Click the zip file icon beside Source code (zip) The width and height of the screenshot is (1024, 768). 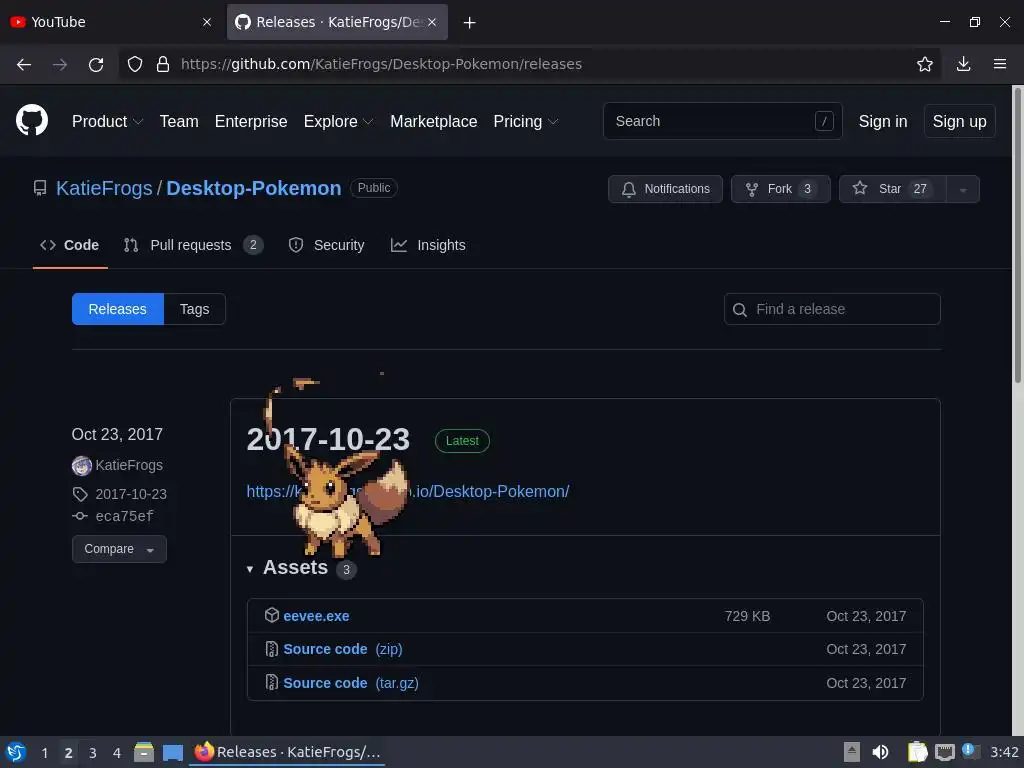point(272,648)
